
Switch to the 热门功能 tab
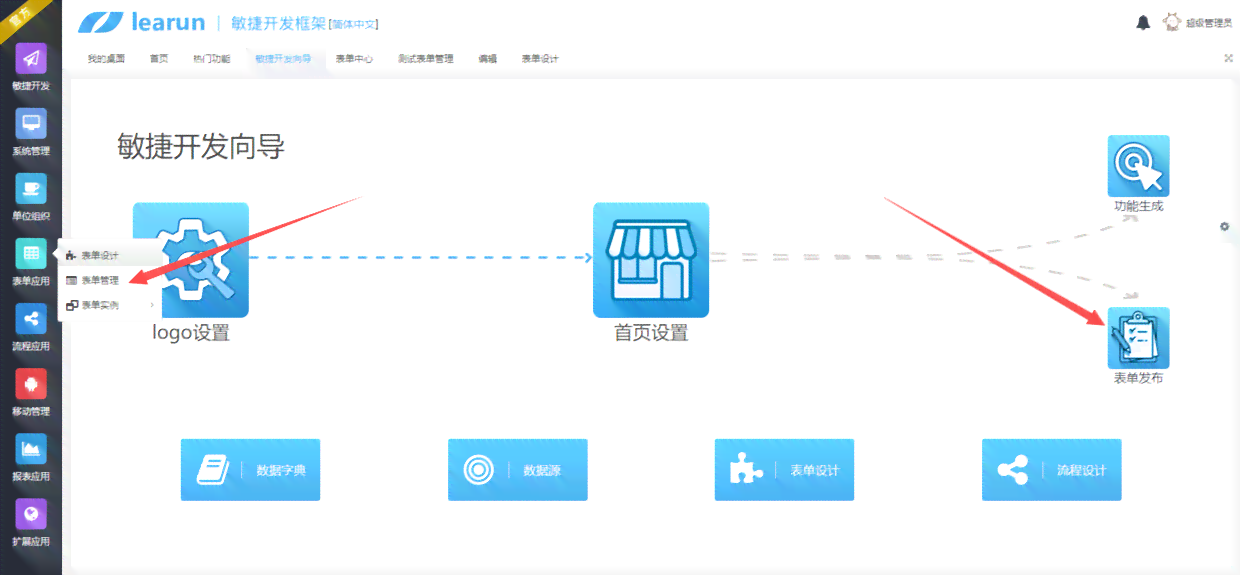(211, 59)
